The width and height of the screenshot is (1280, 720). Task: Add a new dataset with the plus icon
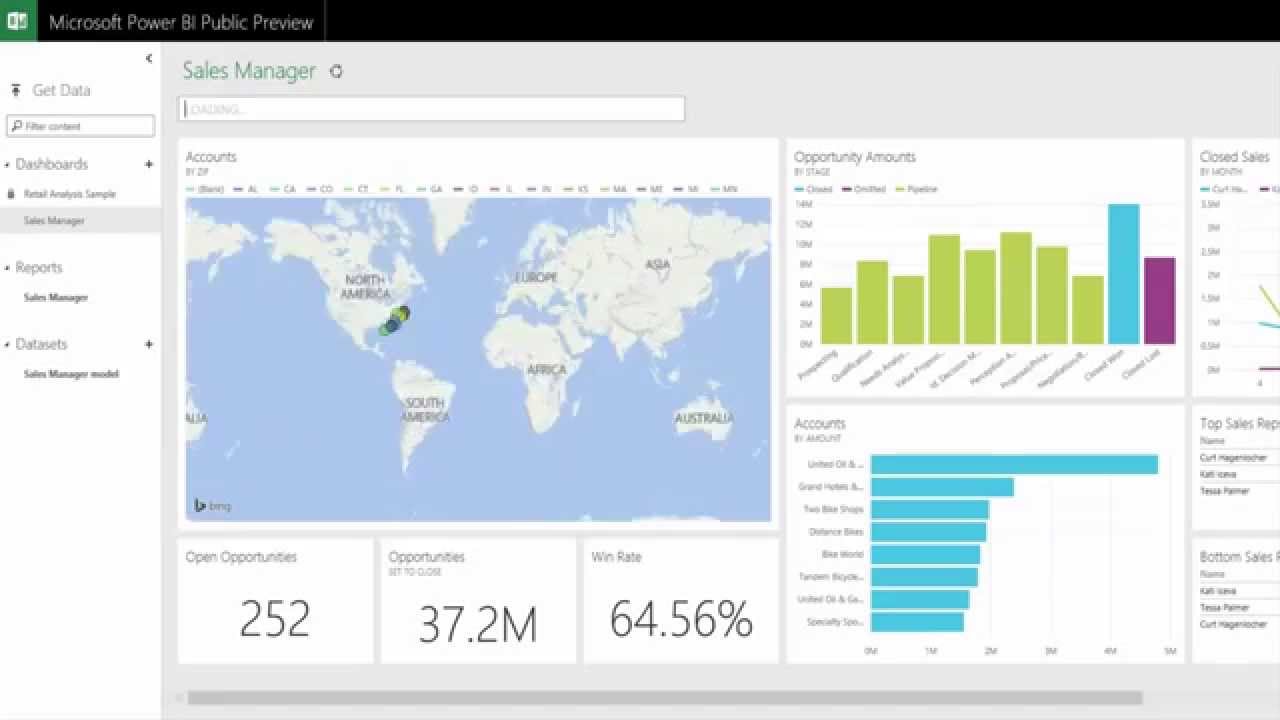[149, 344]
